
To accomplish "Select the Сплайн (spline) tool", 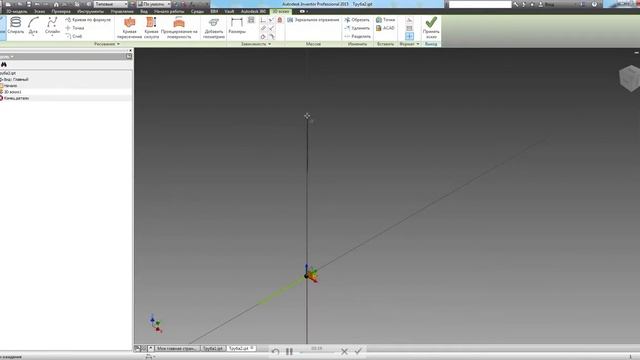I will click(52, 25).
